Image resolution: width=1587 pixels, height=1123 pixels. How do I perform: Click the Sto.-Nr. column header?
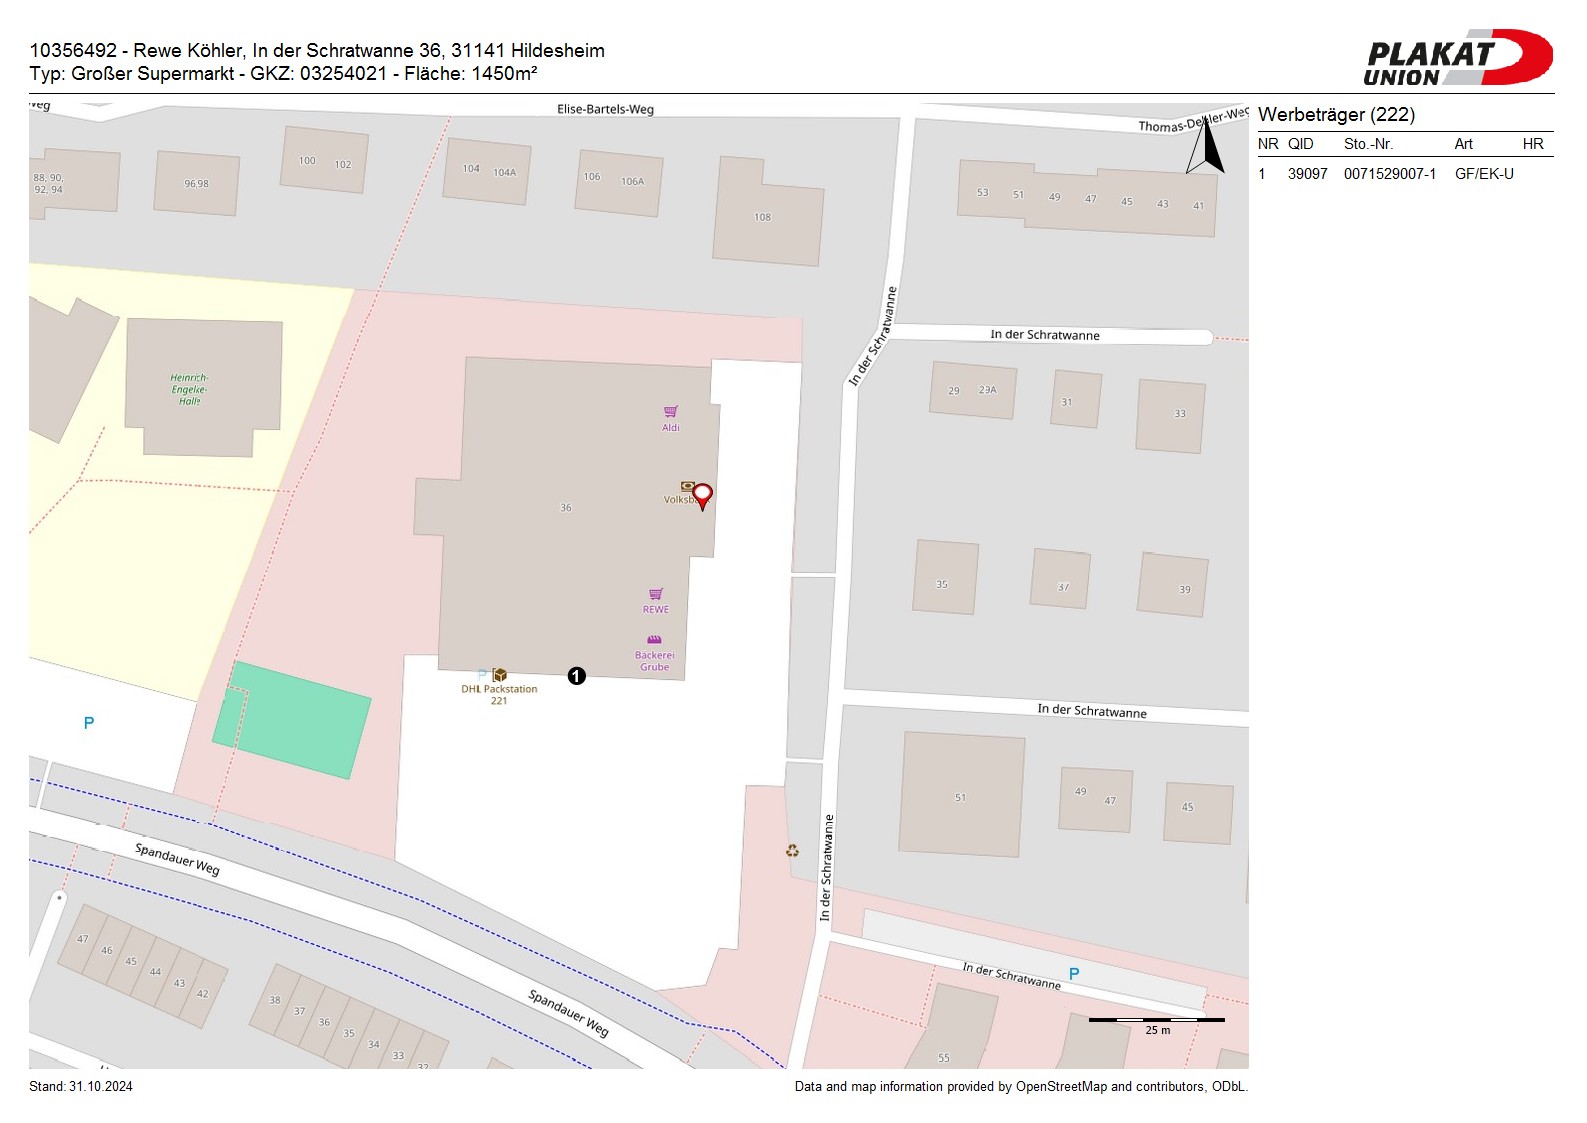1368,144
